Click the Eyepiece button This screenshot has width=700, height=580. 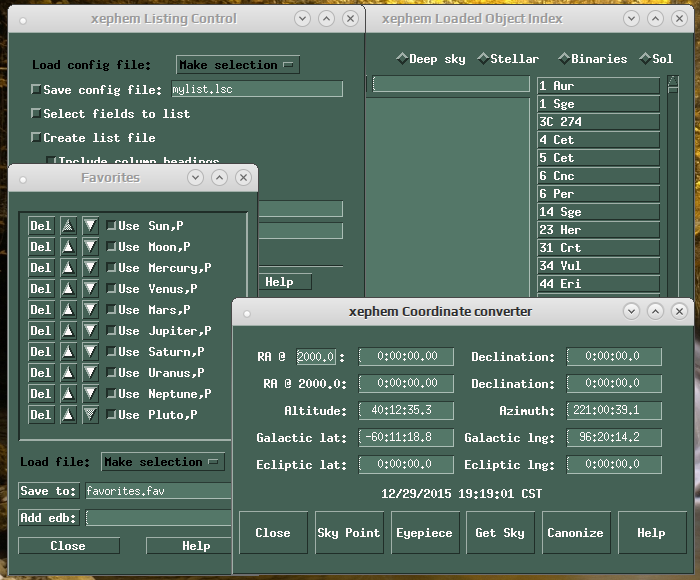coord(425,533)
